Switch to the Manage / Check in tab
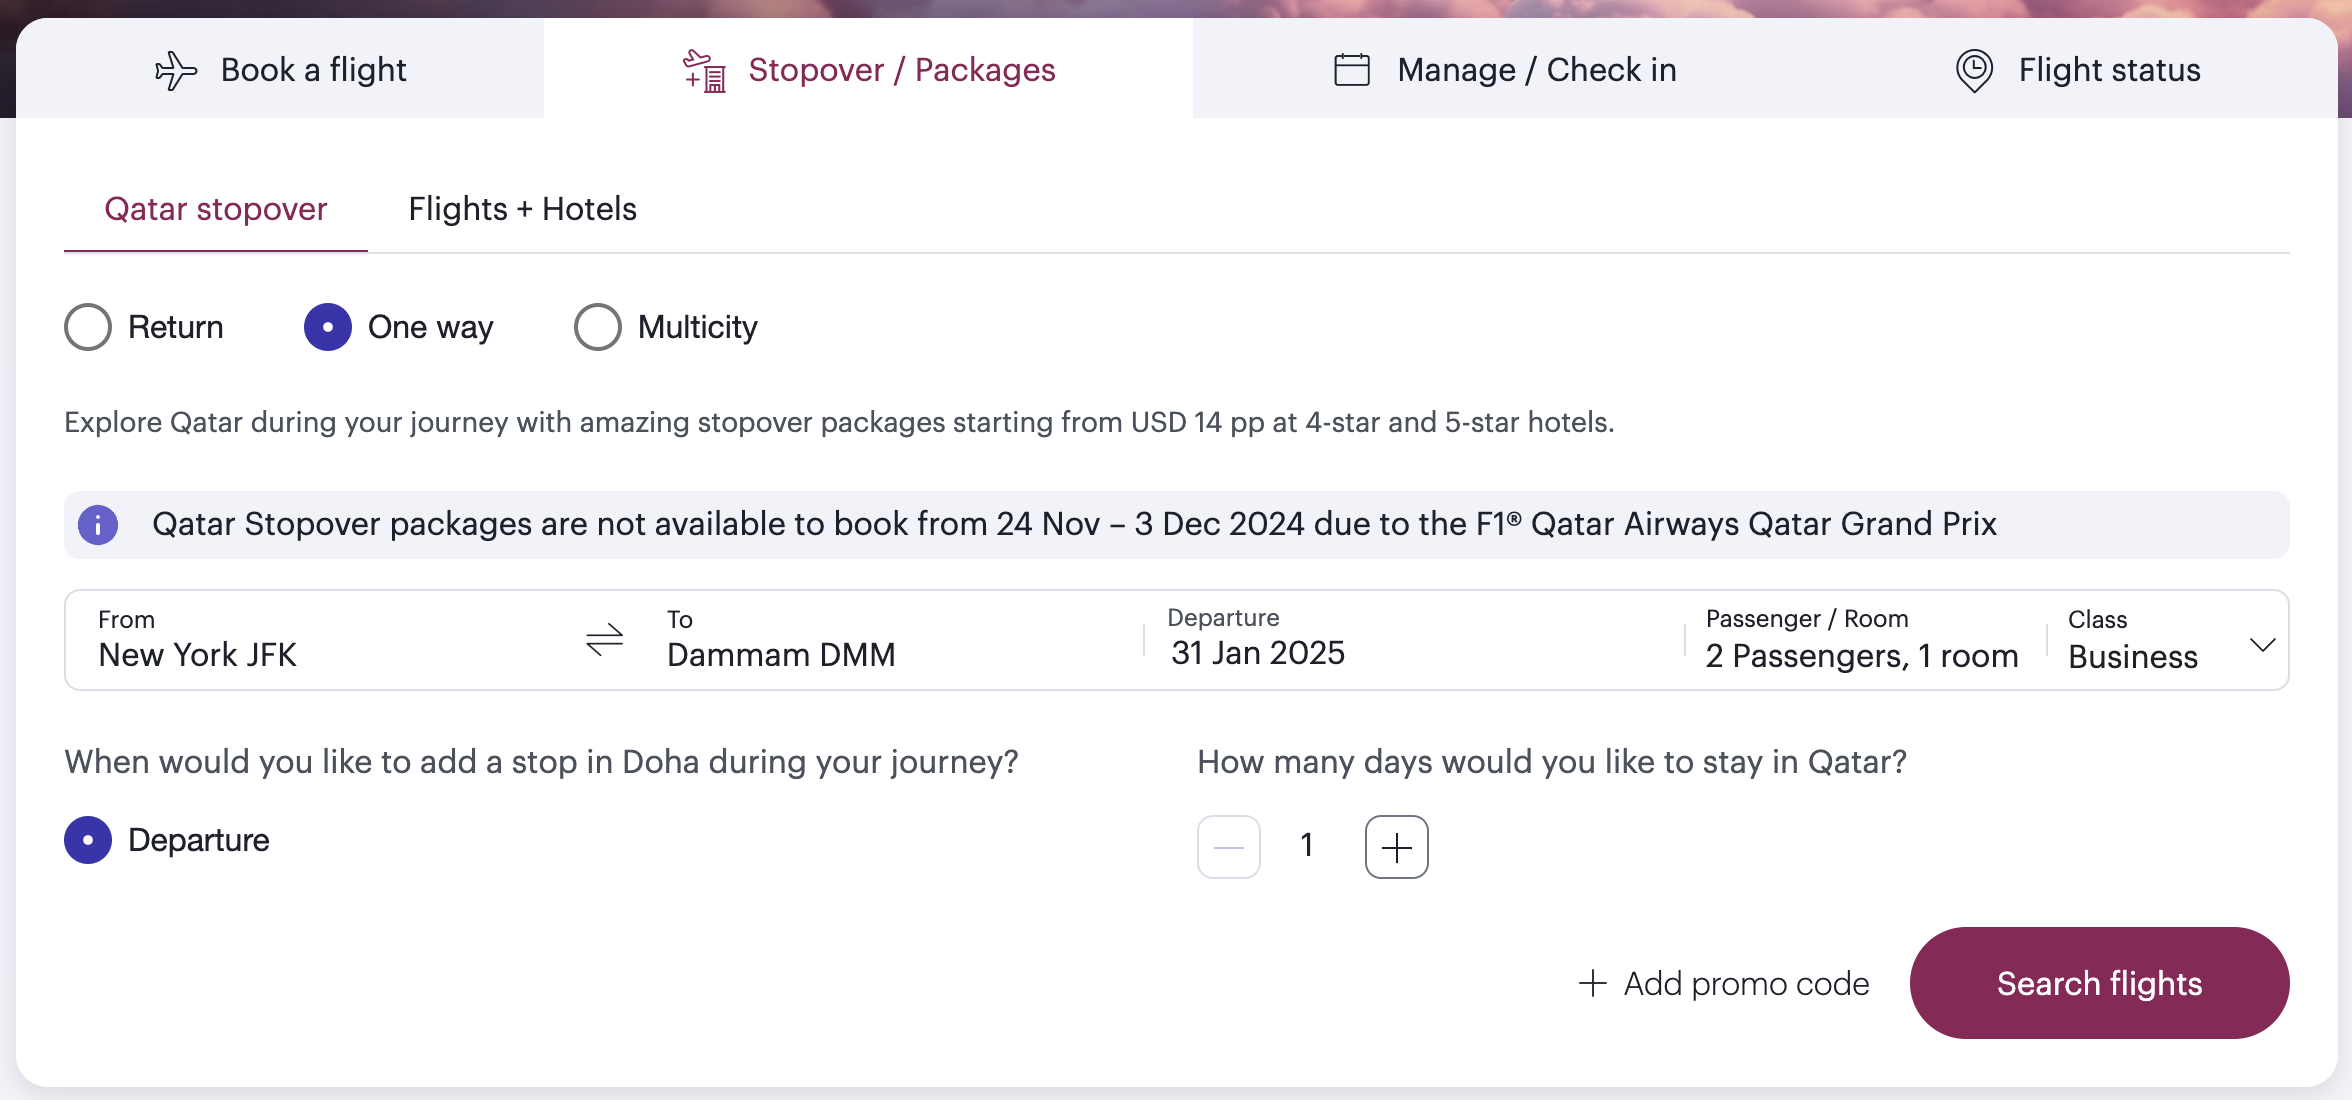 point(1505,69)
